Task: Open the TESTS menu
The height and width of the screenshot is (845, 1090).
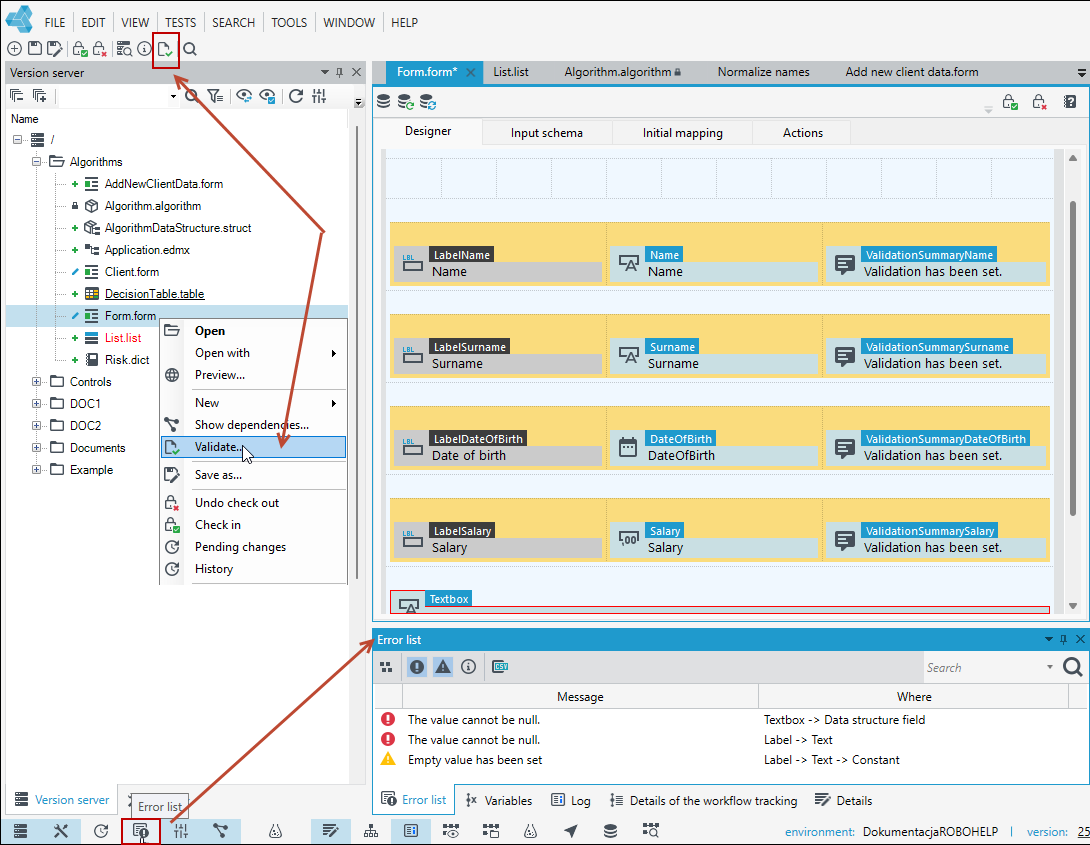Action: (181, 22)
